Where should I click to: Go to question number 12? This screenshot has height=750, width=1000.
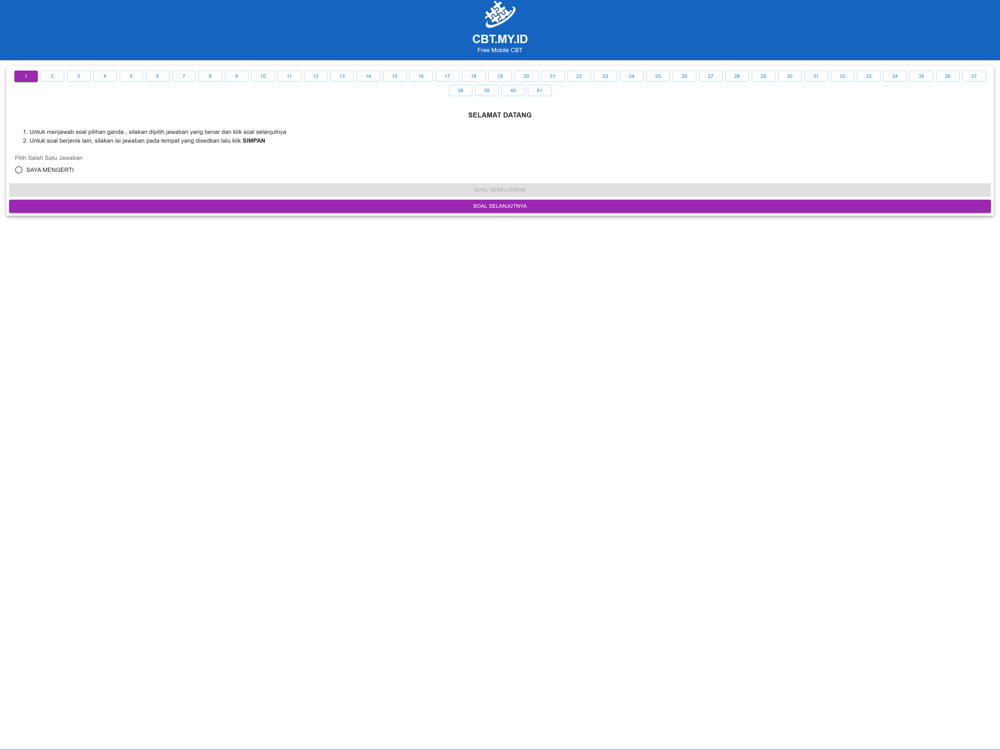316,76
